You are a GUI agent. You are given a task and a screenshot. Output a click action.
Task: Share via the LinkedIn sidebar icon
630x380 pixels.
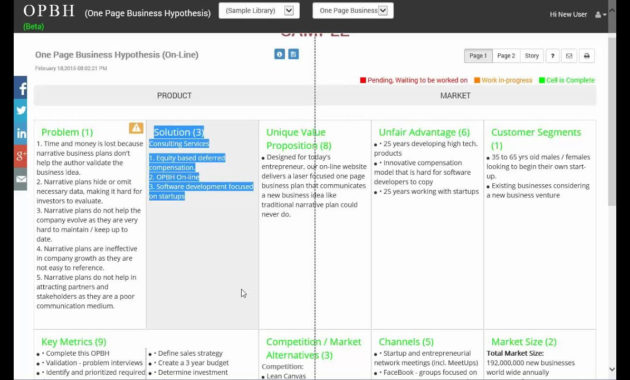20,133
